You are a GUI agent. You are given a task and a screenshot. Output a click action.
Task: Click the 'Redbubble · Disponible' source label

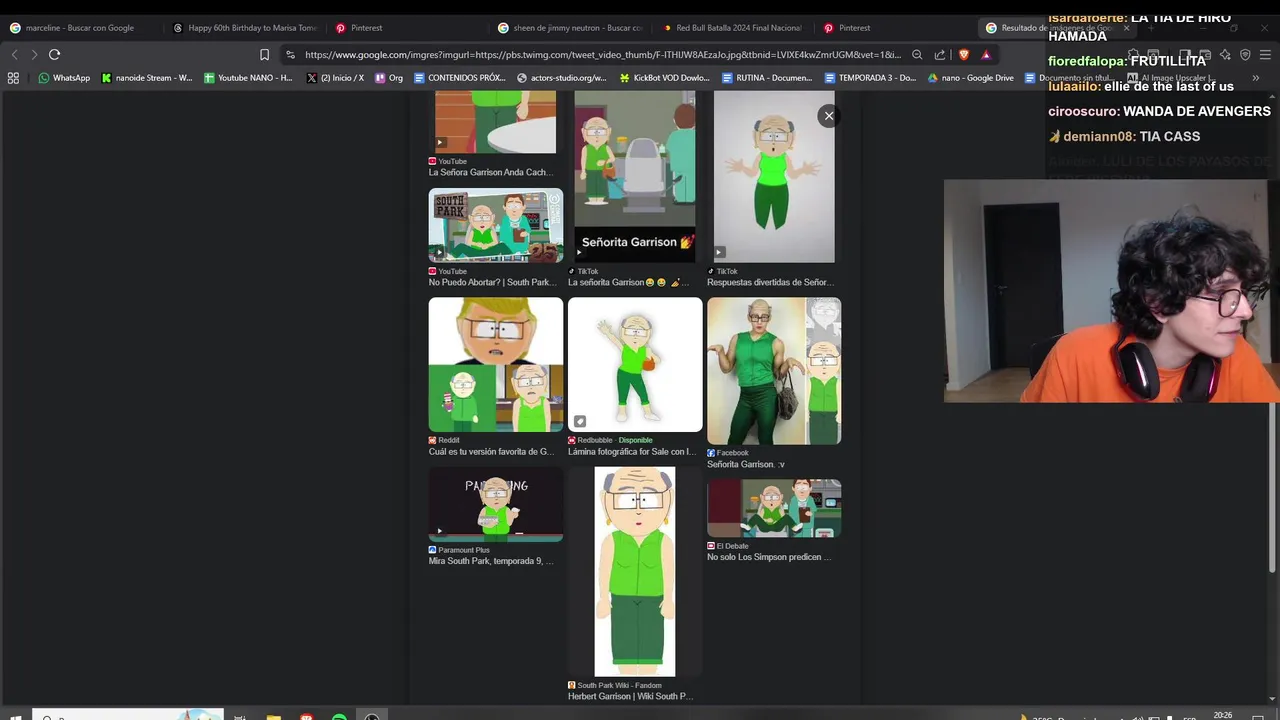click(x=610, y=440)
